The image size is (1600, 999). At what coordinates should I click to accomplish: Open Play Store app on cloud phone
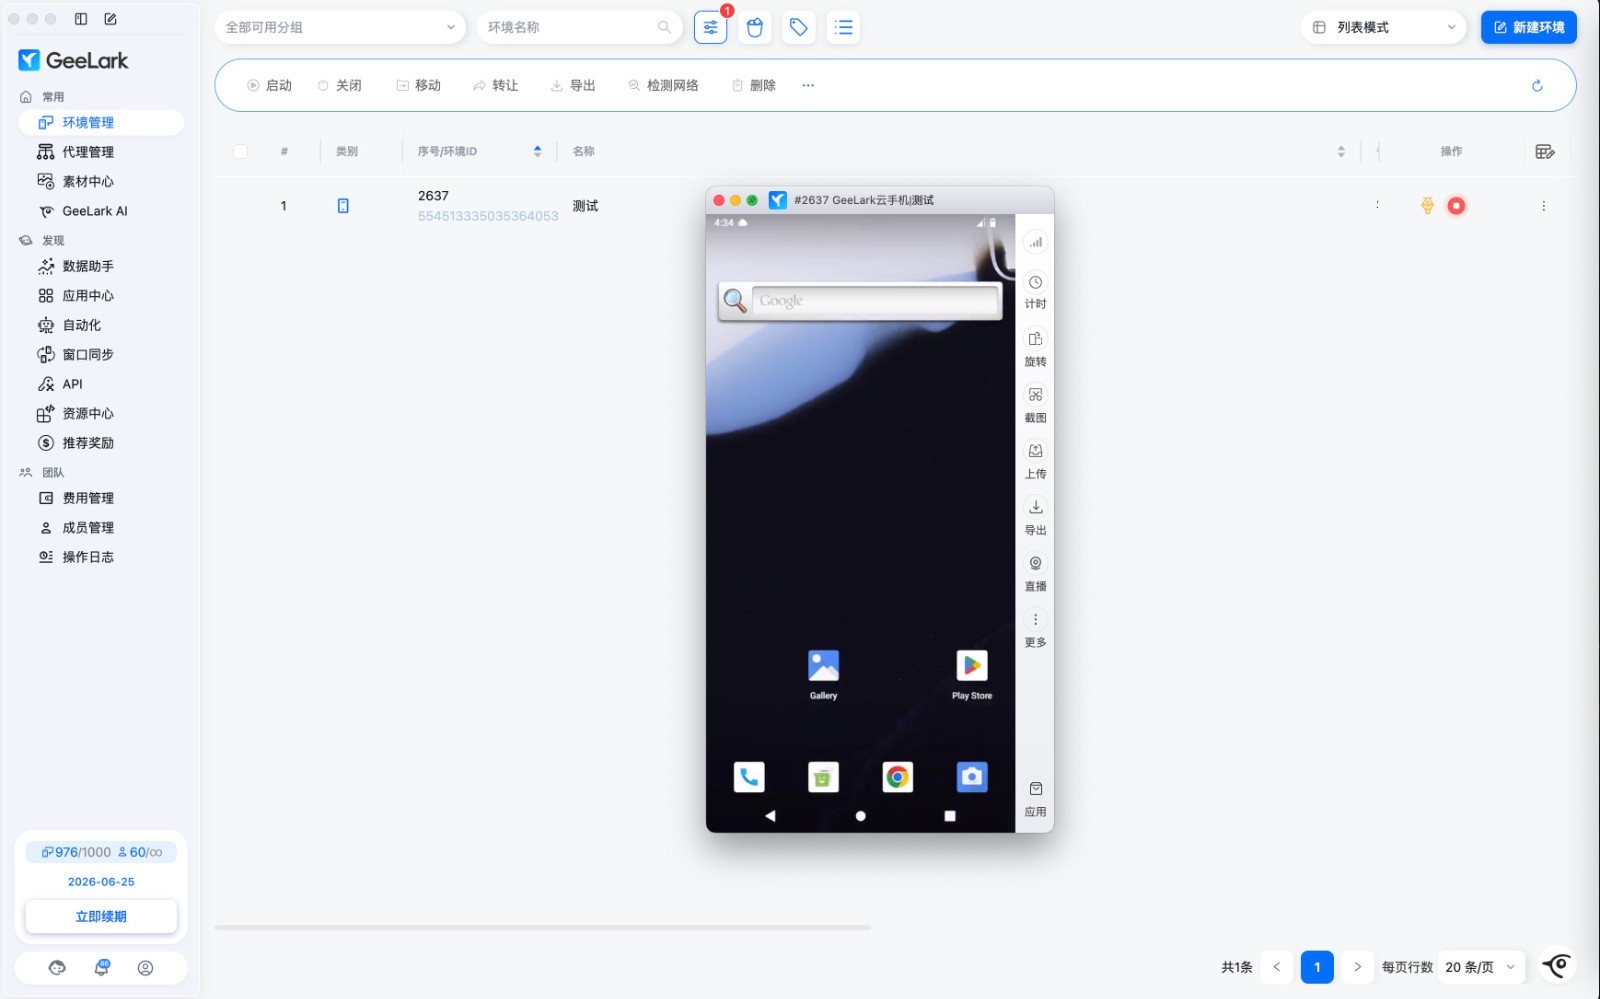coord(971,667)
